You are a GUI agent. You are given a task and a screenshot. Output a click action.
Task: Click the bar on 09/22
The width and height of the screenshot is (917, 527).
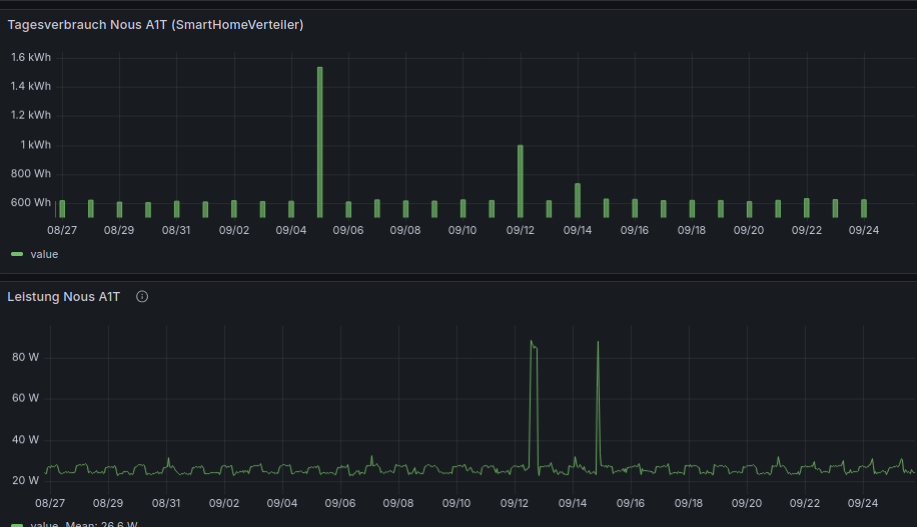(807, 208)
